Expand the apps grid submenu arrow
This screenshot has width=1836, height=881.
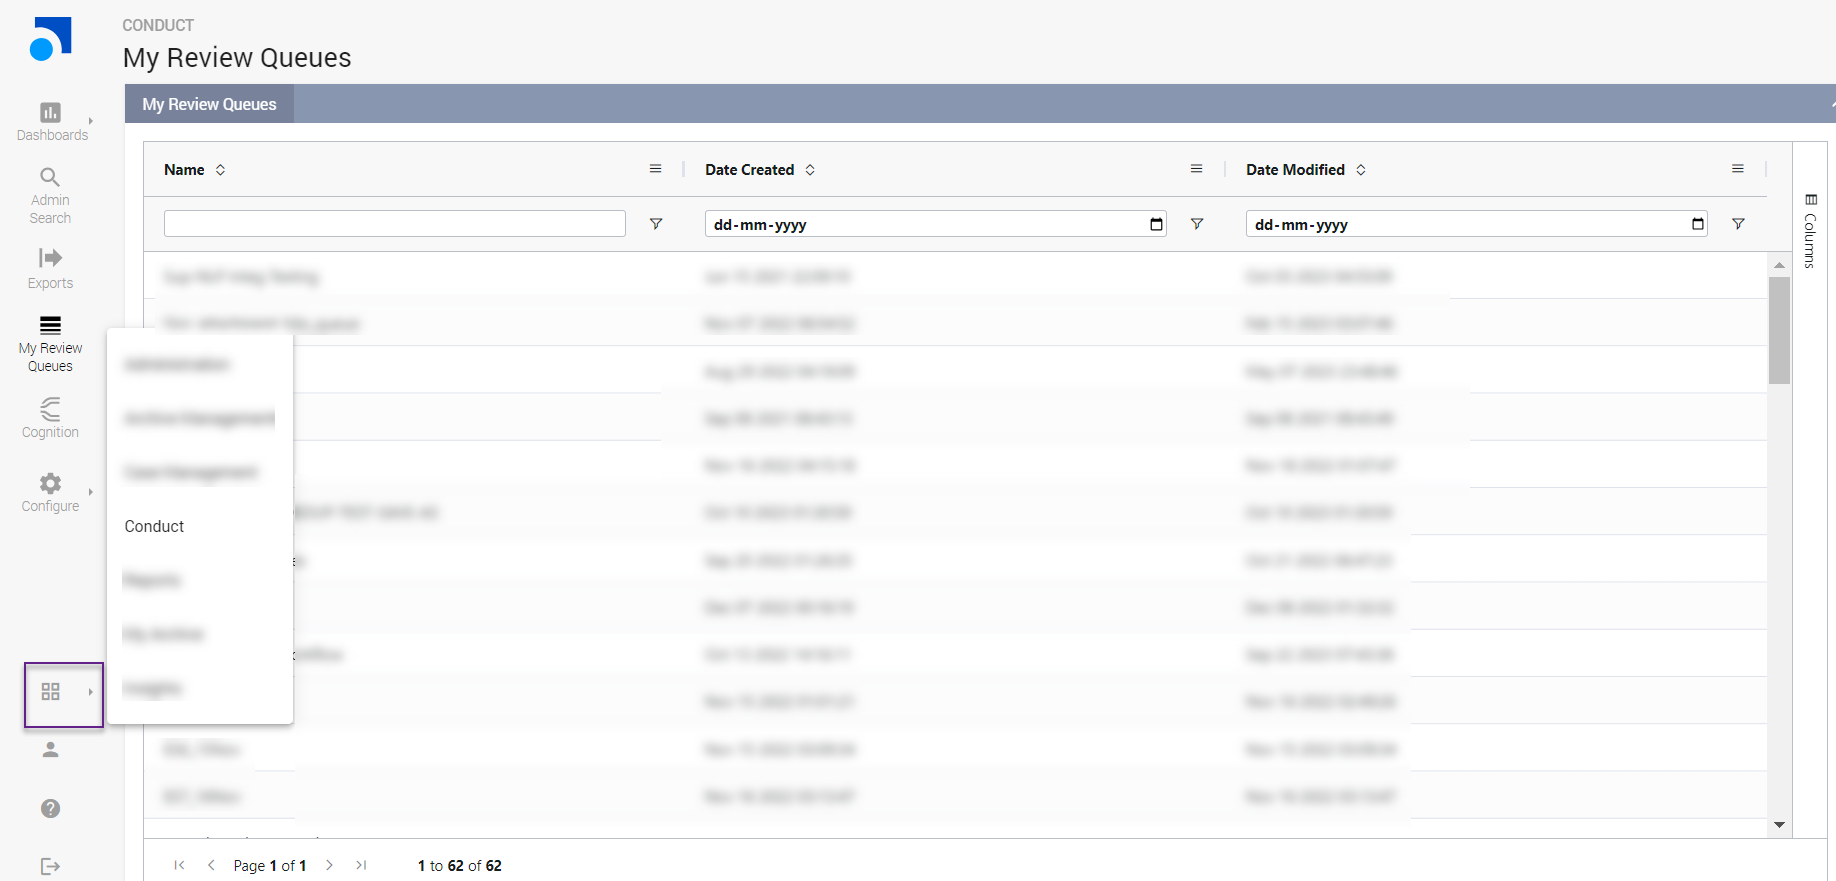click(90, 692)
